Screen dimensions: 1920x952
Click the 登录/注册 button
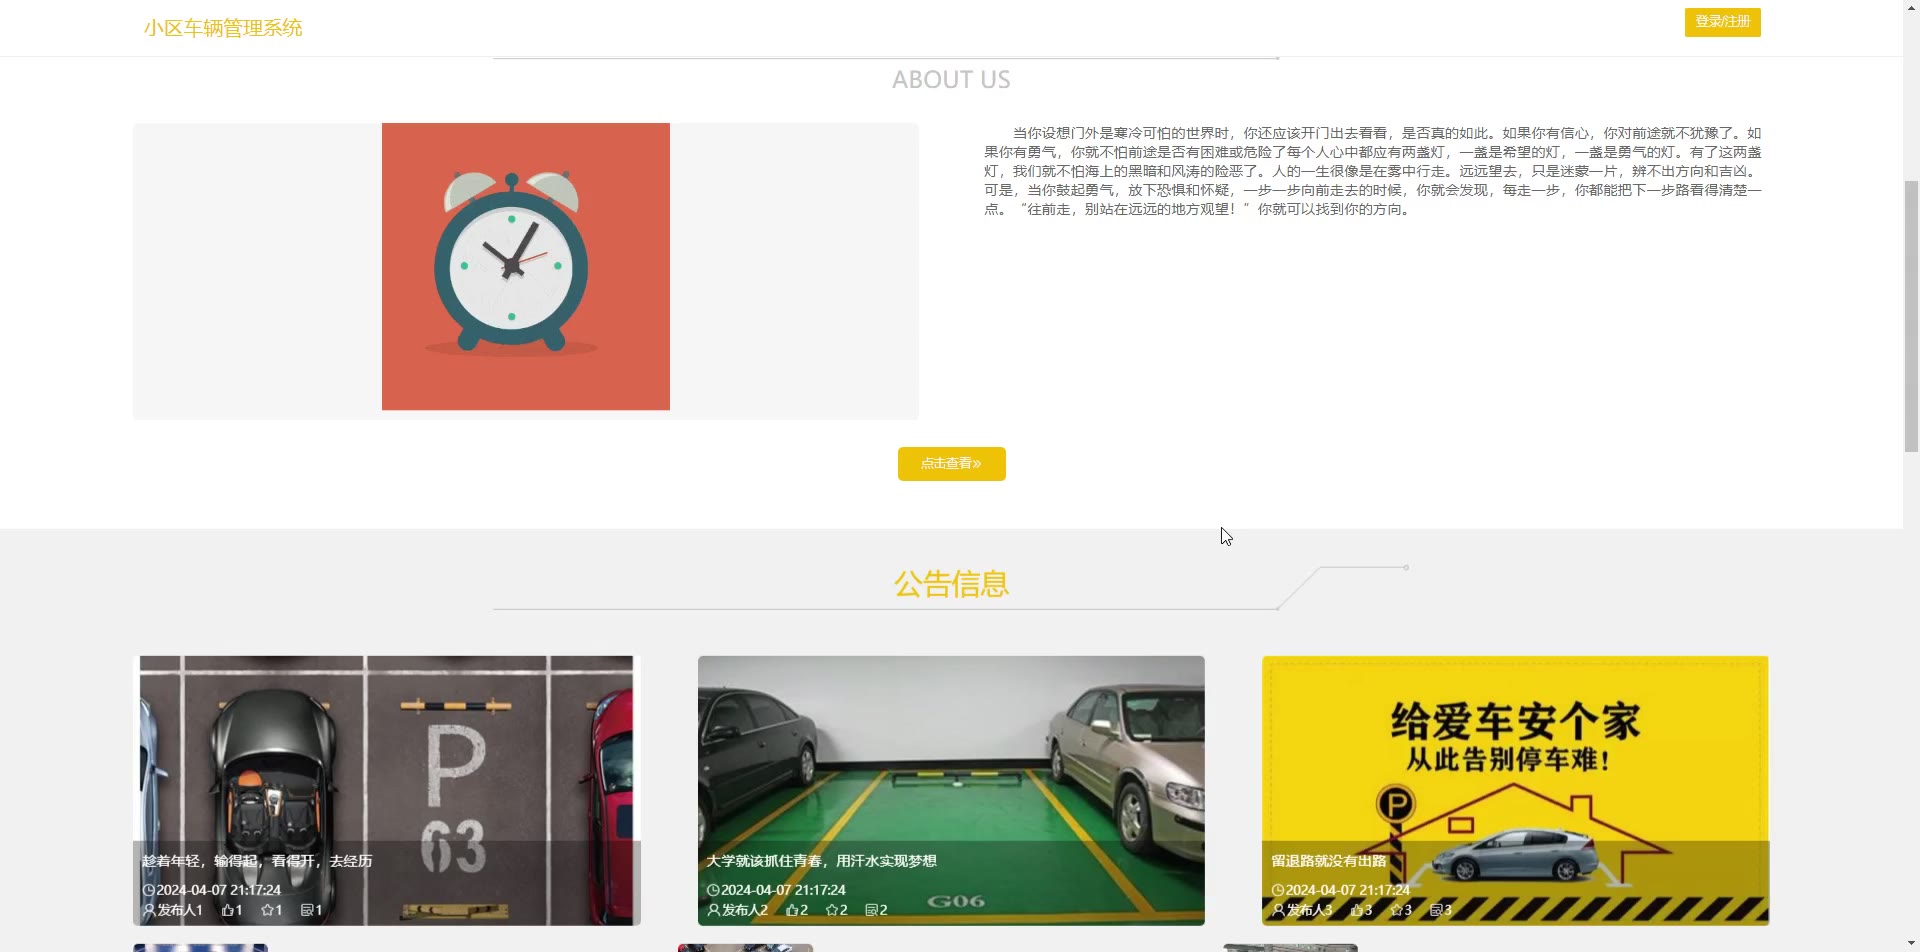click(1722, 22)
